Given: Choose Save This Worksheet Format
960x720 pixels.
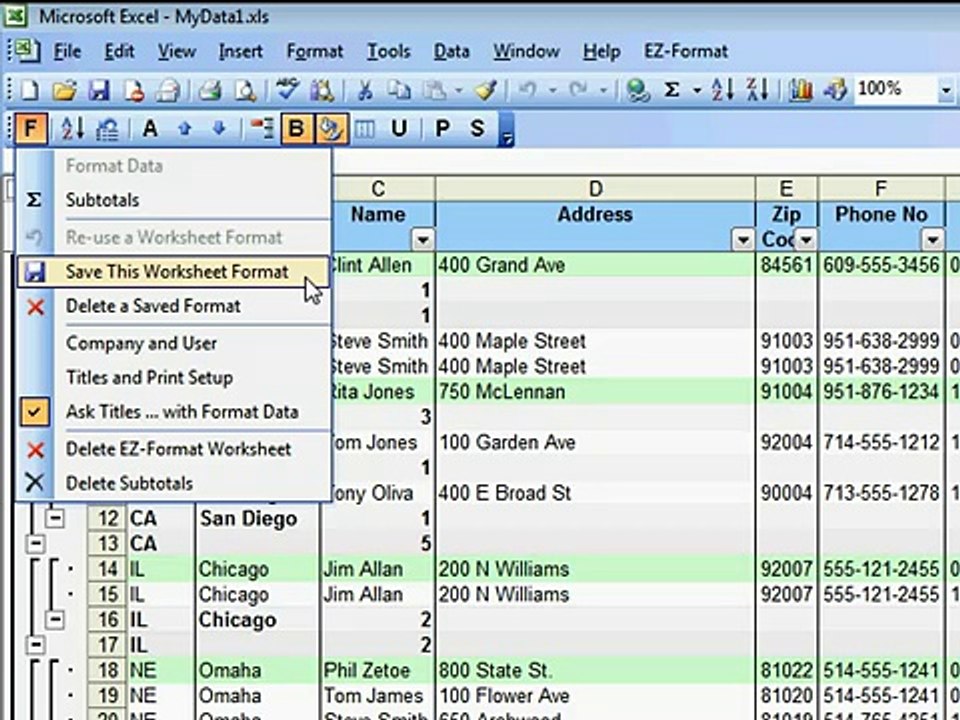Looking at the screenshot, I should click(x=173, y=272).
